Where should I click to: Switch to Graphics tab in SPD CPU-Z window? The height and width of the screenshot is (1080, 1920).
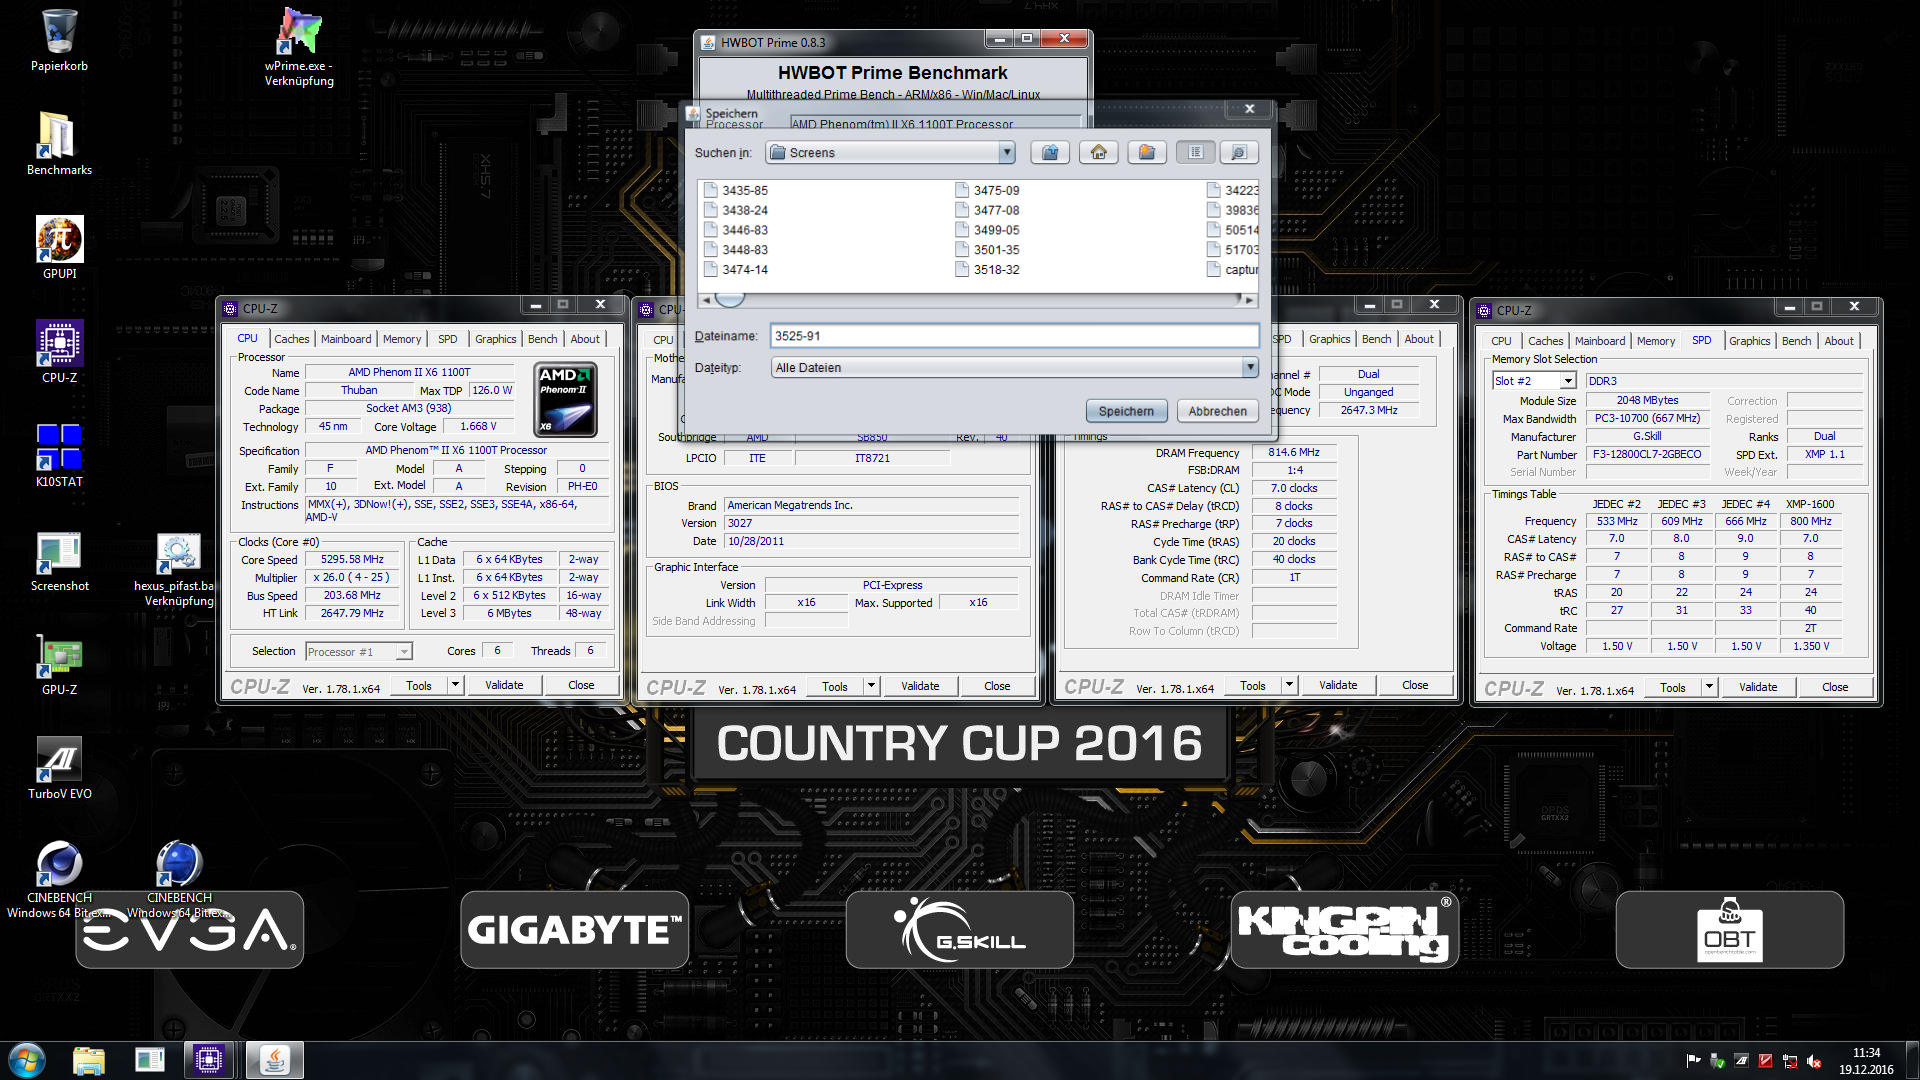pyautogui.click(x=1750, y=341)
